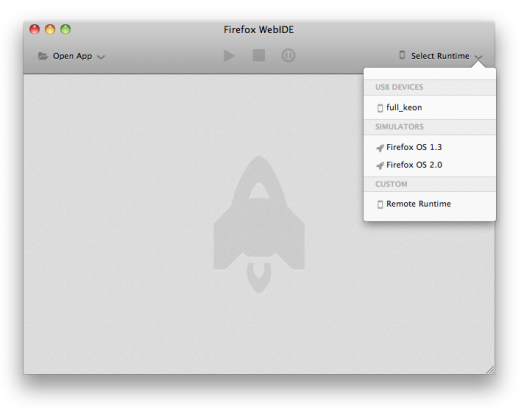Click the device icon beside Remote Runtime
This screenshot has width=524, height=411.
(x=380, y=204)
